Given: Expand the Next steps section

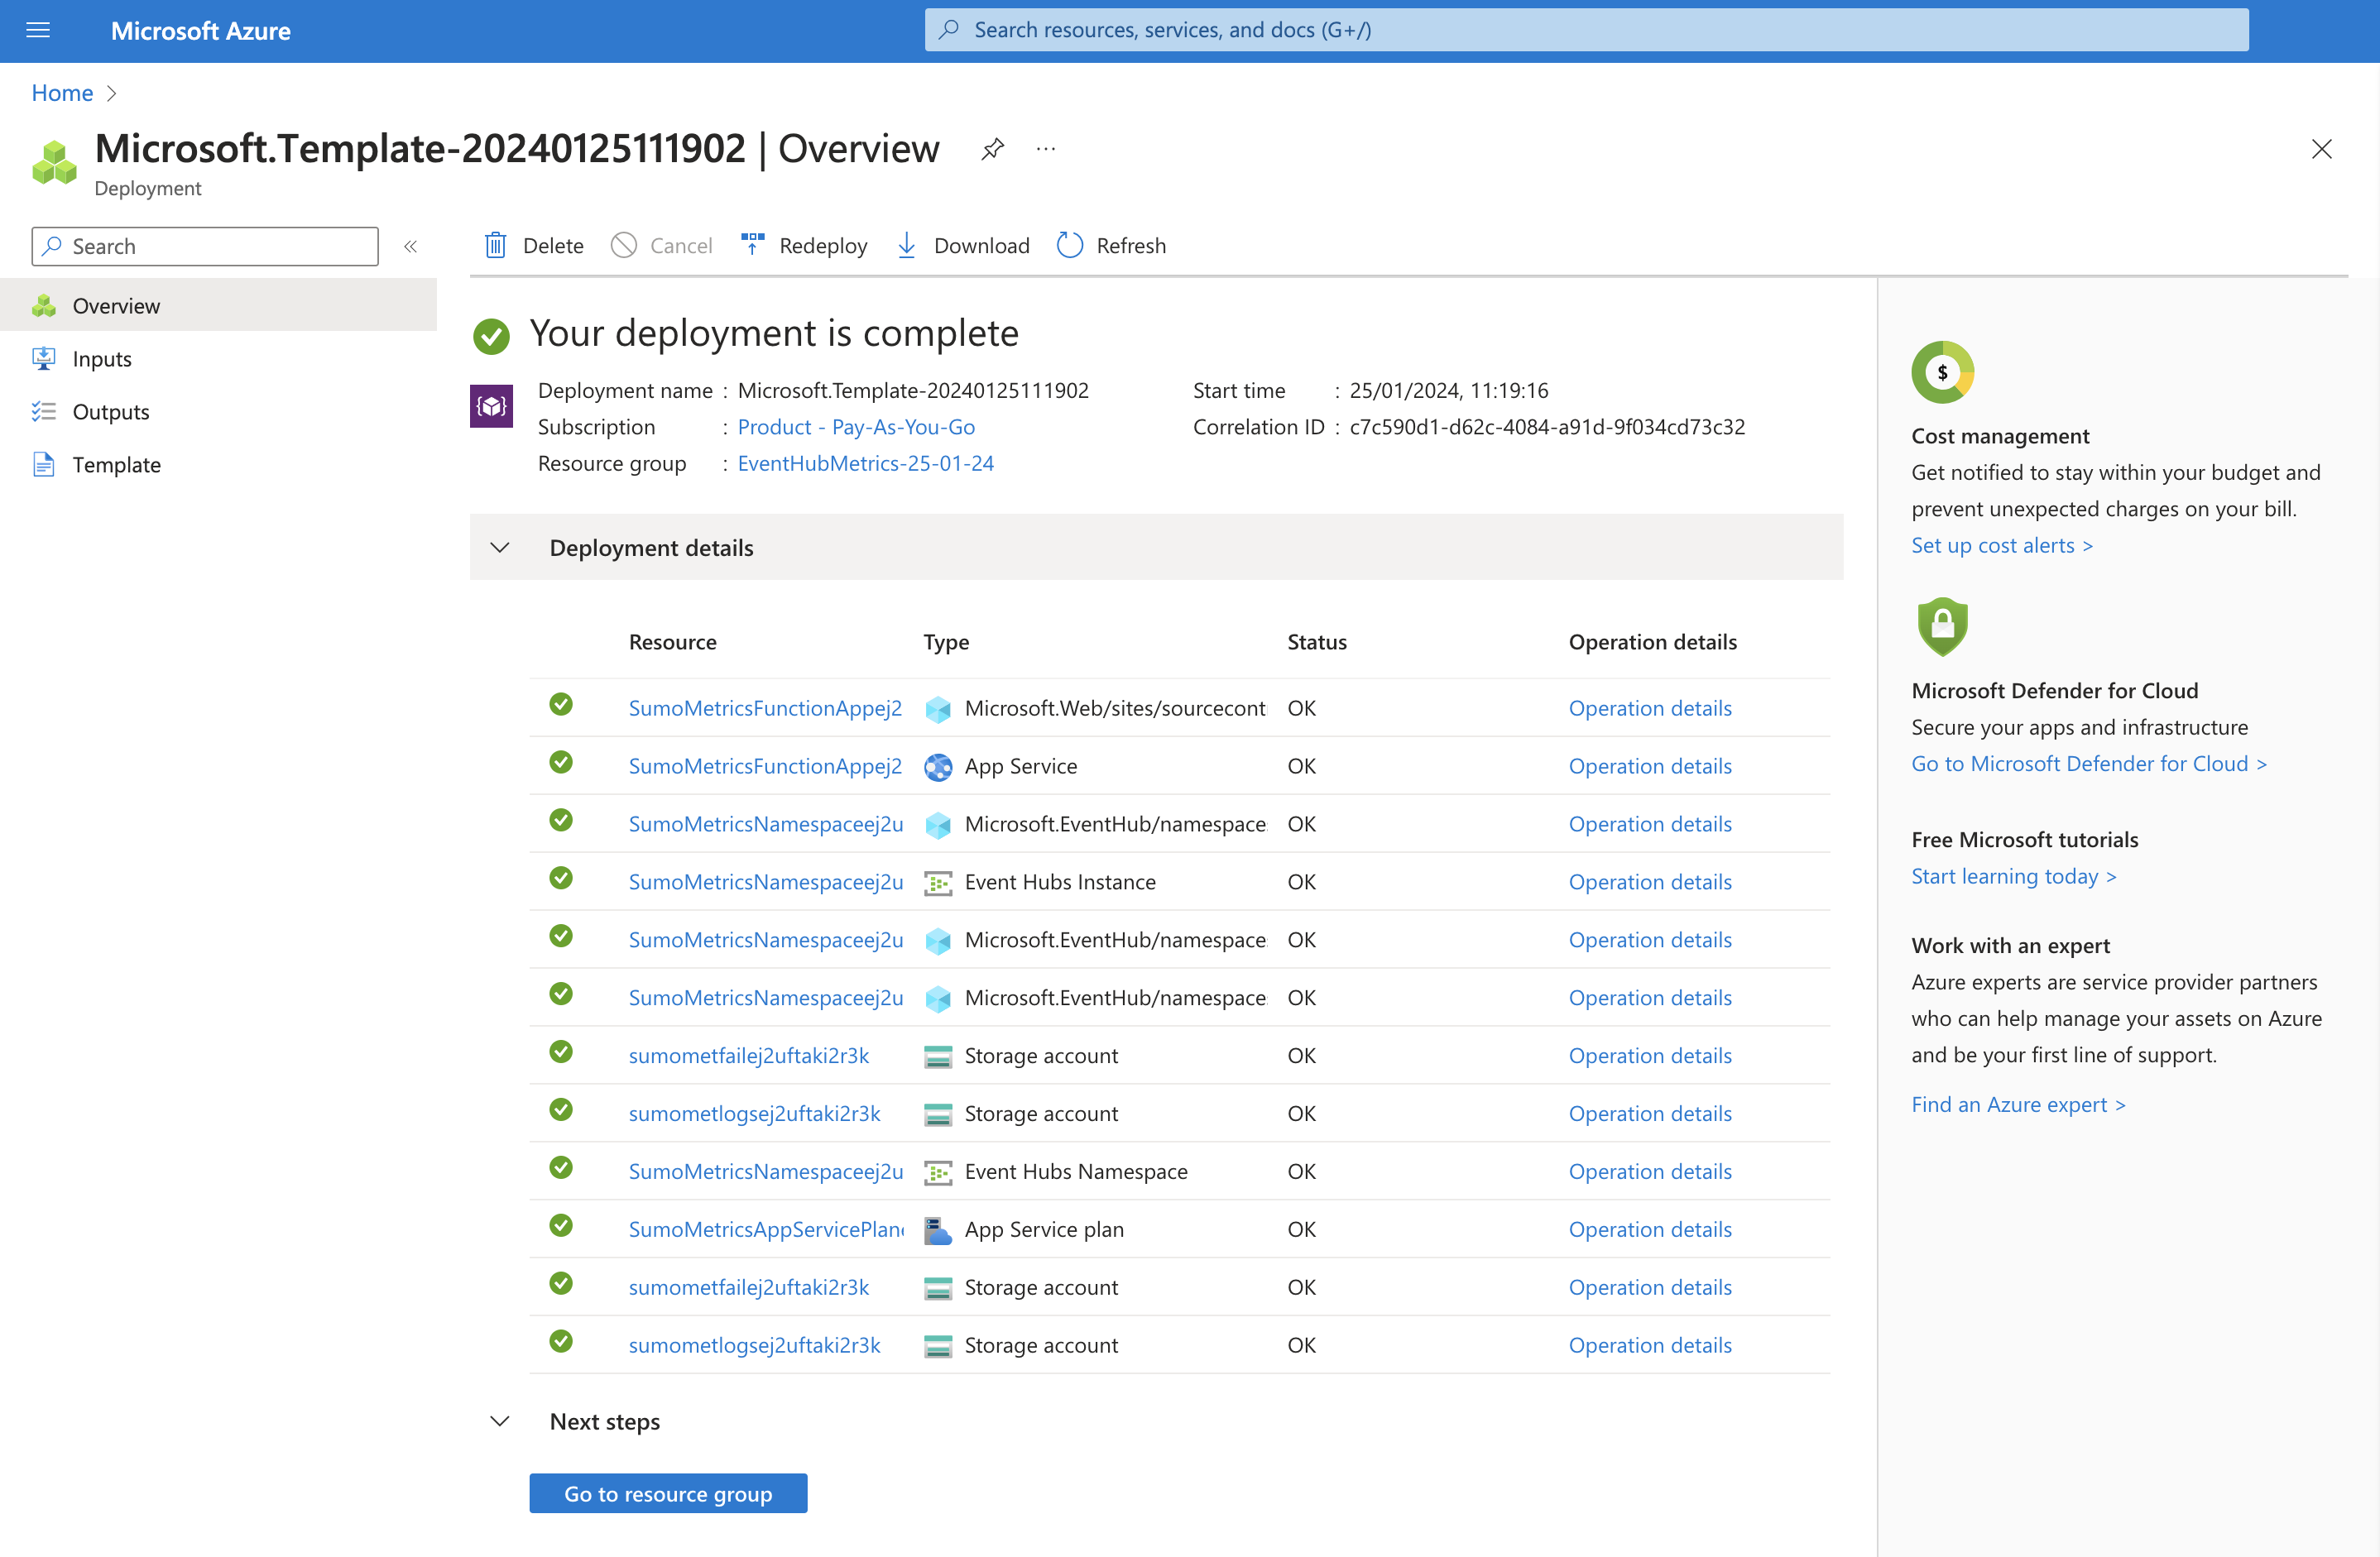Looking at the screenshot, I should pos(500,1420).
